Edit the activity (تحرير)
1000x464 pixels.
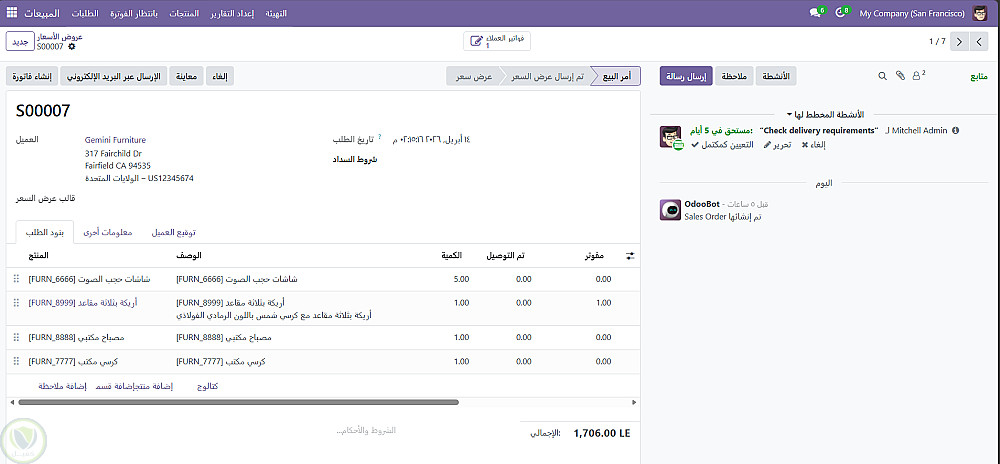tap(777, 145)
